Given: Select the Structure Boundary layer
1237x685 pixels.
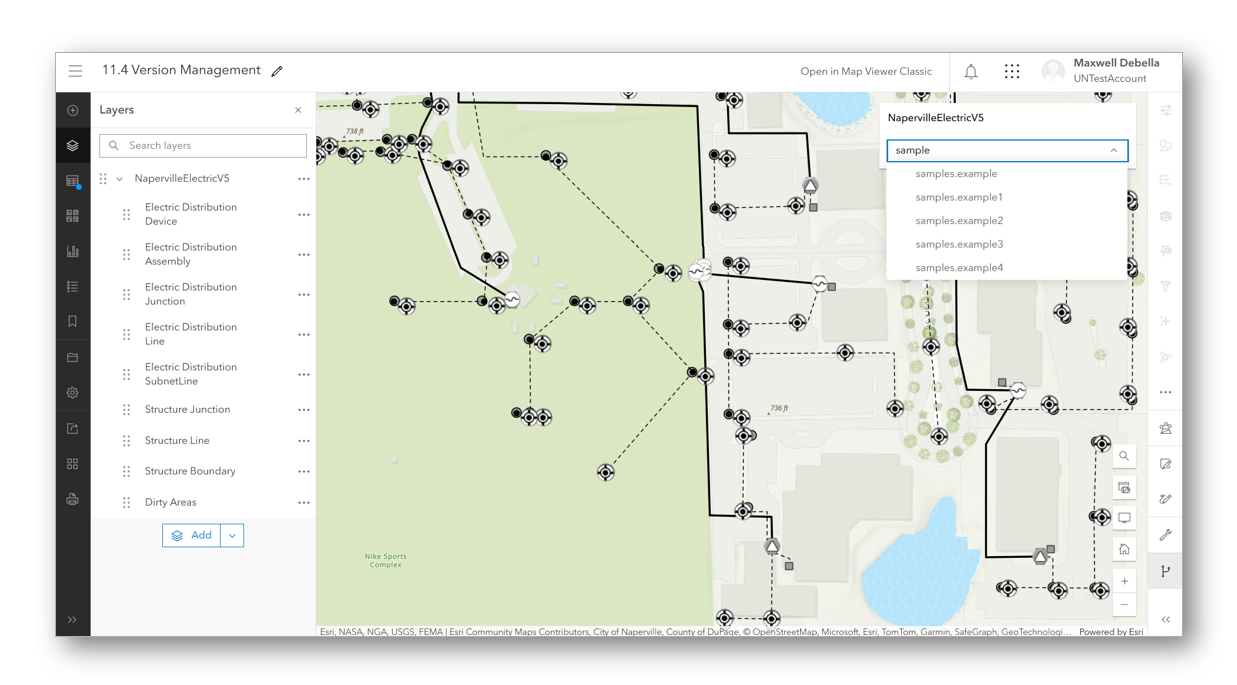Looking at the screenshot, I should (x=190, y=471).
